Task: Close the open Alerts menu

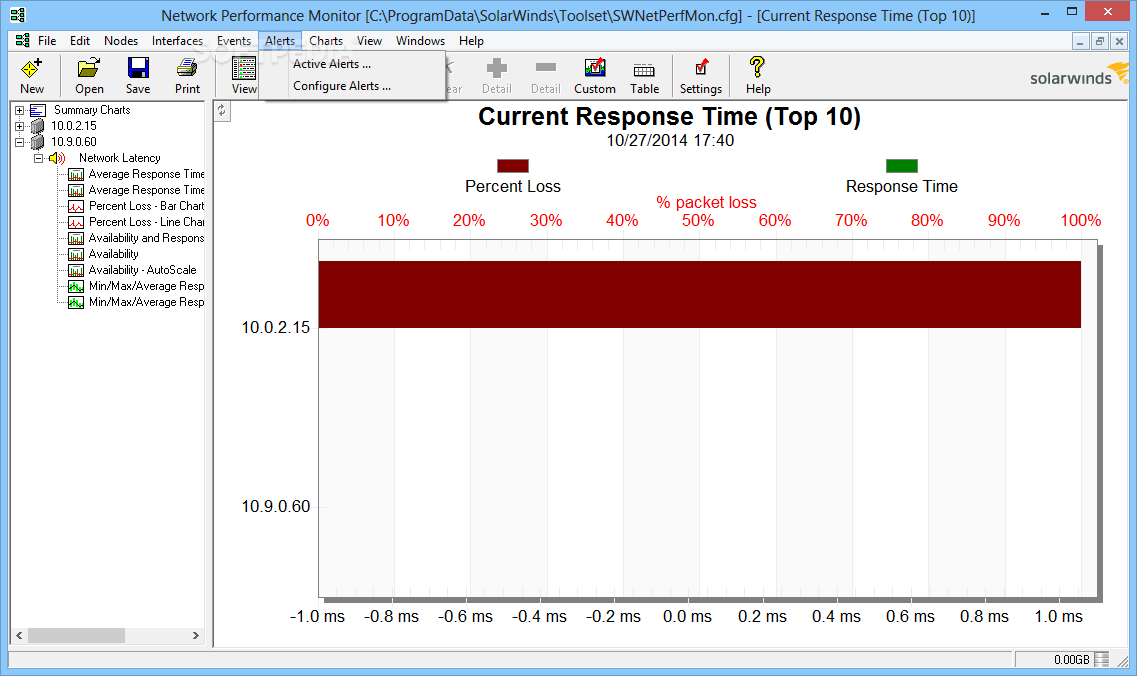Action: (x=280, y=41)
